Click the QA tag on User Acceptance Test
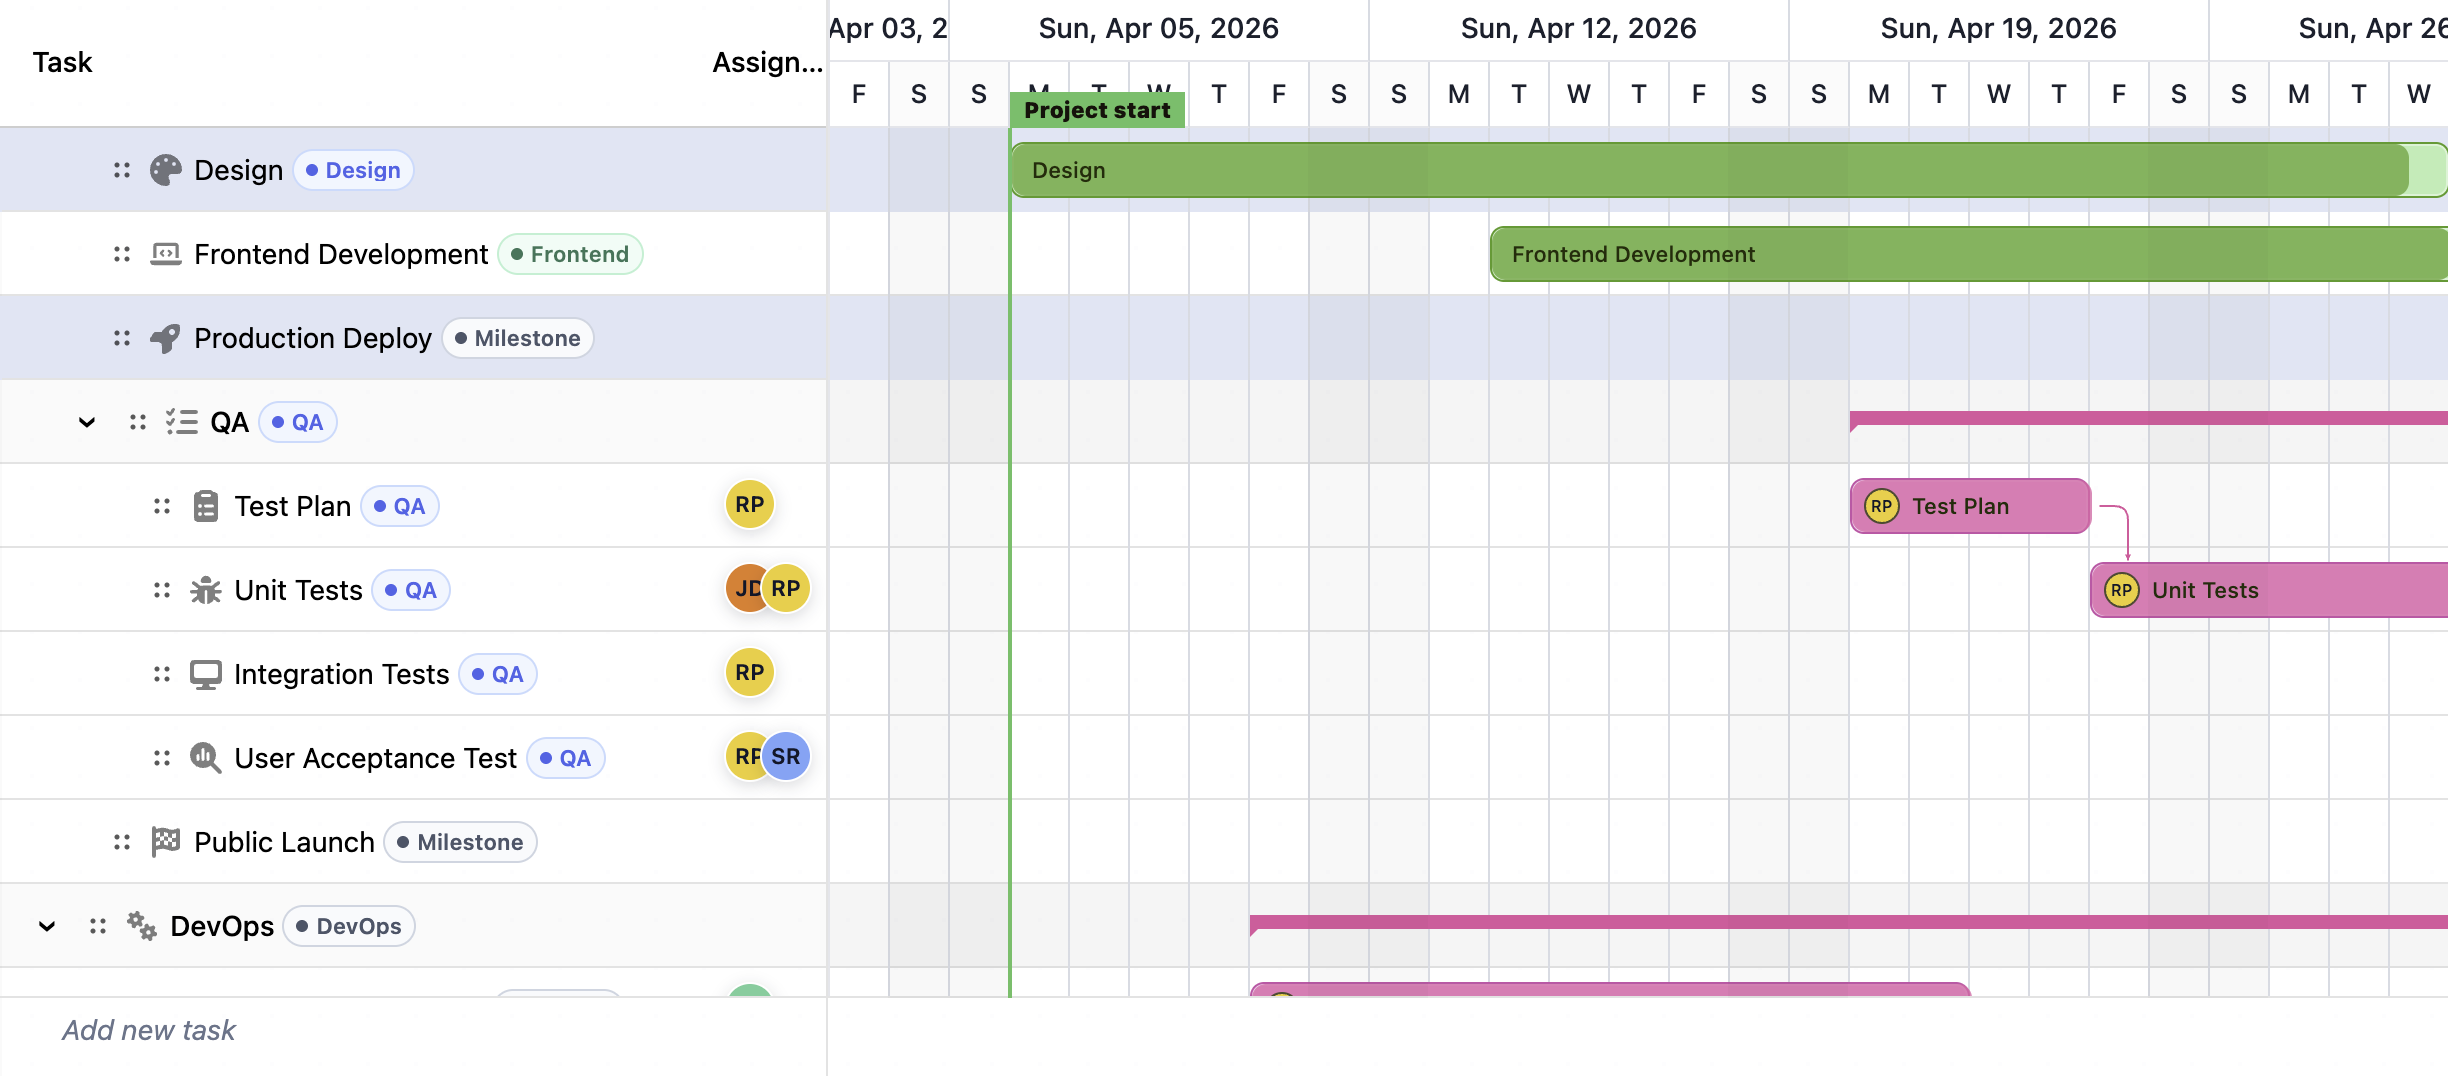This screenshot has height=1076, width=2448. 566,758
